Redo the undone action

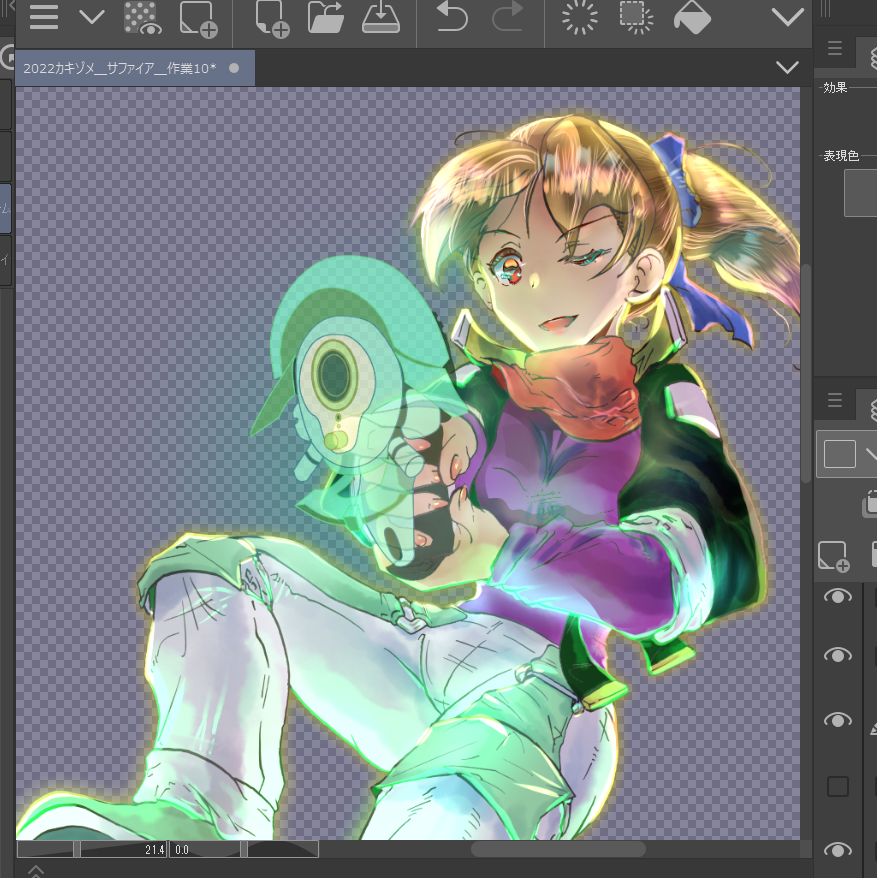(x=507, y=17)
